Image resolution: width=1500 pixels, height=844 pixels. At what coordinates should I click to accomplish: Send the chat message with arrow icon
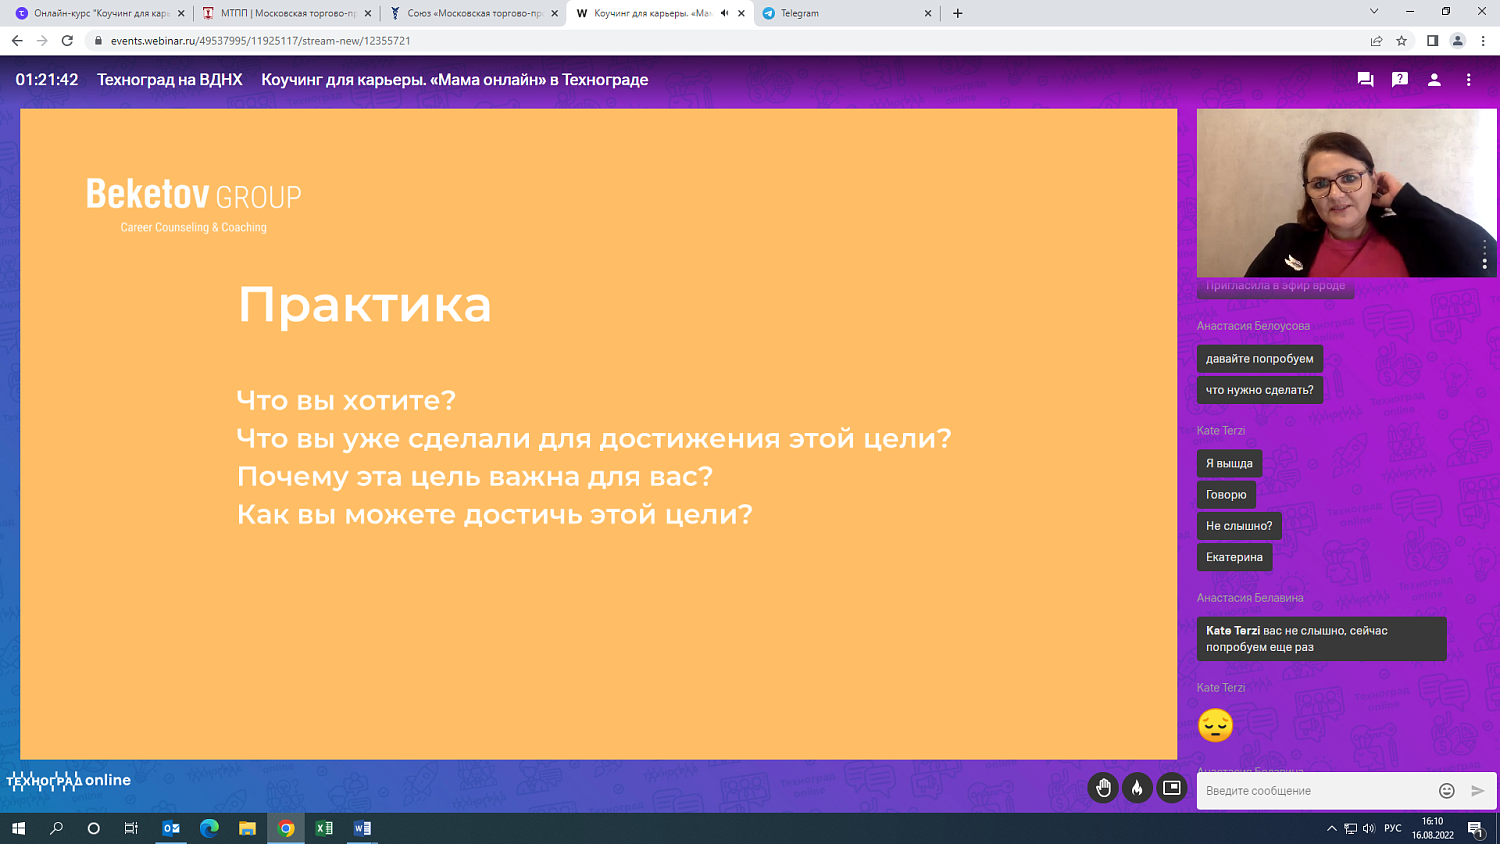(x=1478, y=790)
